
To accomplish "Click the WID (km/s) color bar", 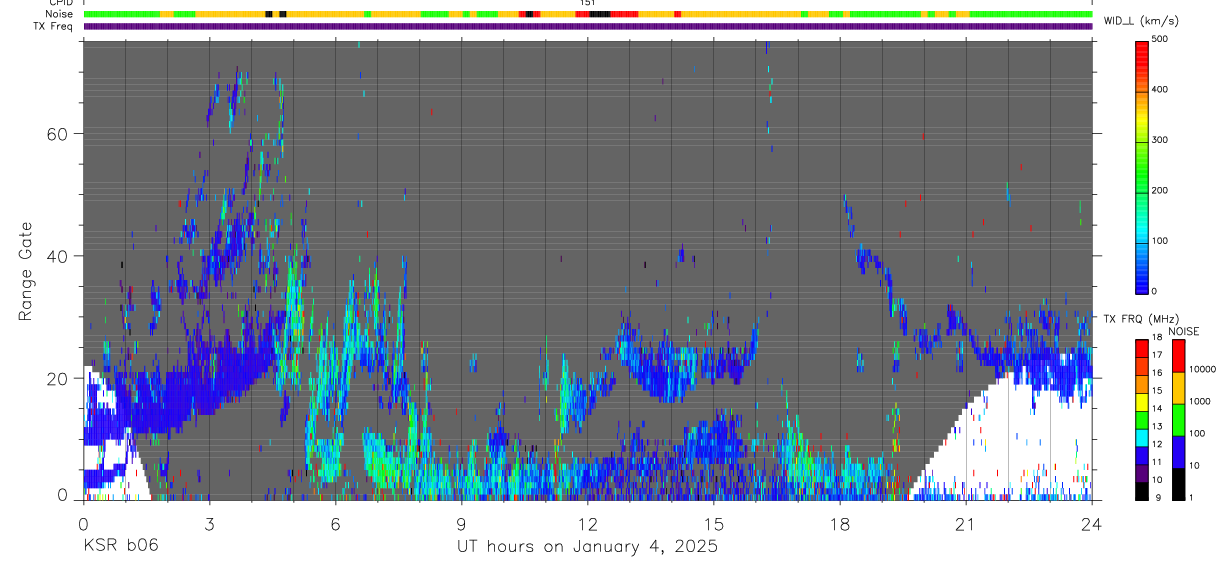I will point(1143,166).
